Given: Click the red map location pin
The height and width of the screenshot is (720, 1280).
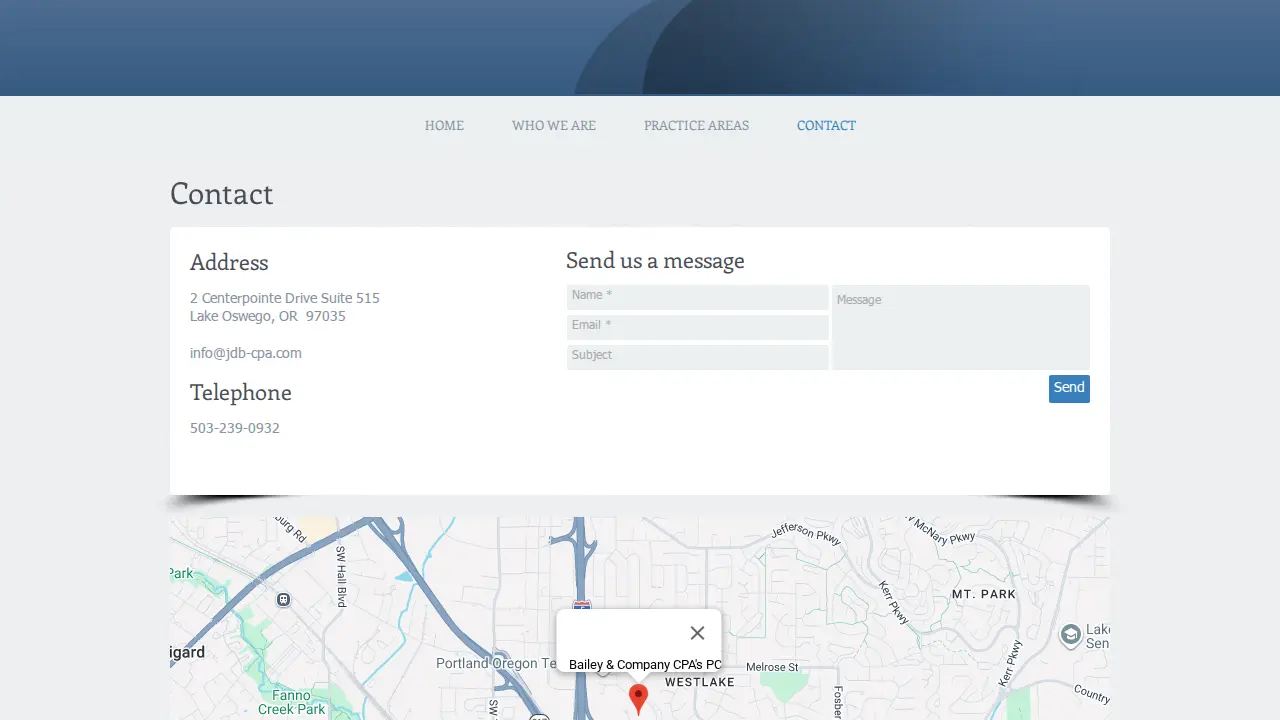Looking at the screenshot, I should pyautogui.click(x=638, y=699).
